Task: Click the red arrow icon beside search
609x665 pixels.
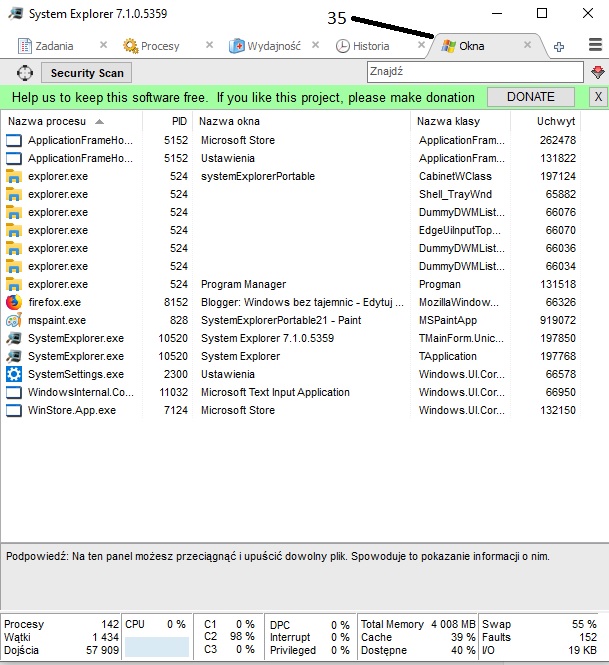Action: coord(598,73)
